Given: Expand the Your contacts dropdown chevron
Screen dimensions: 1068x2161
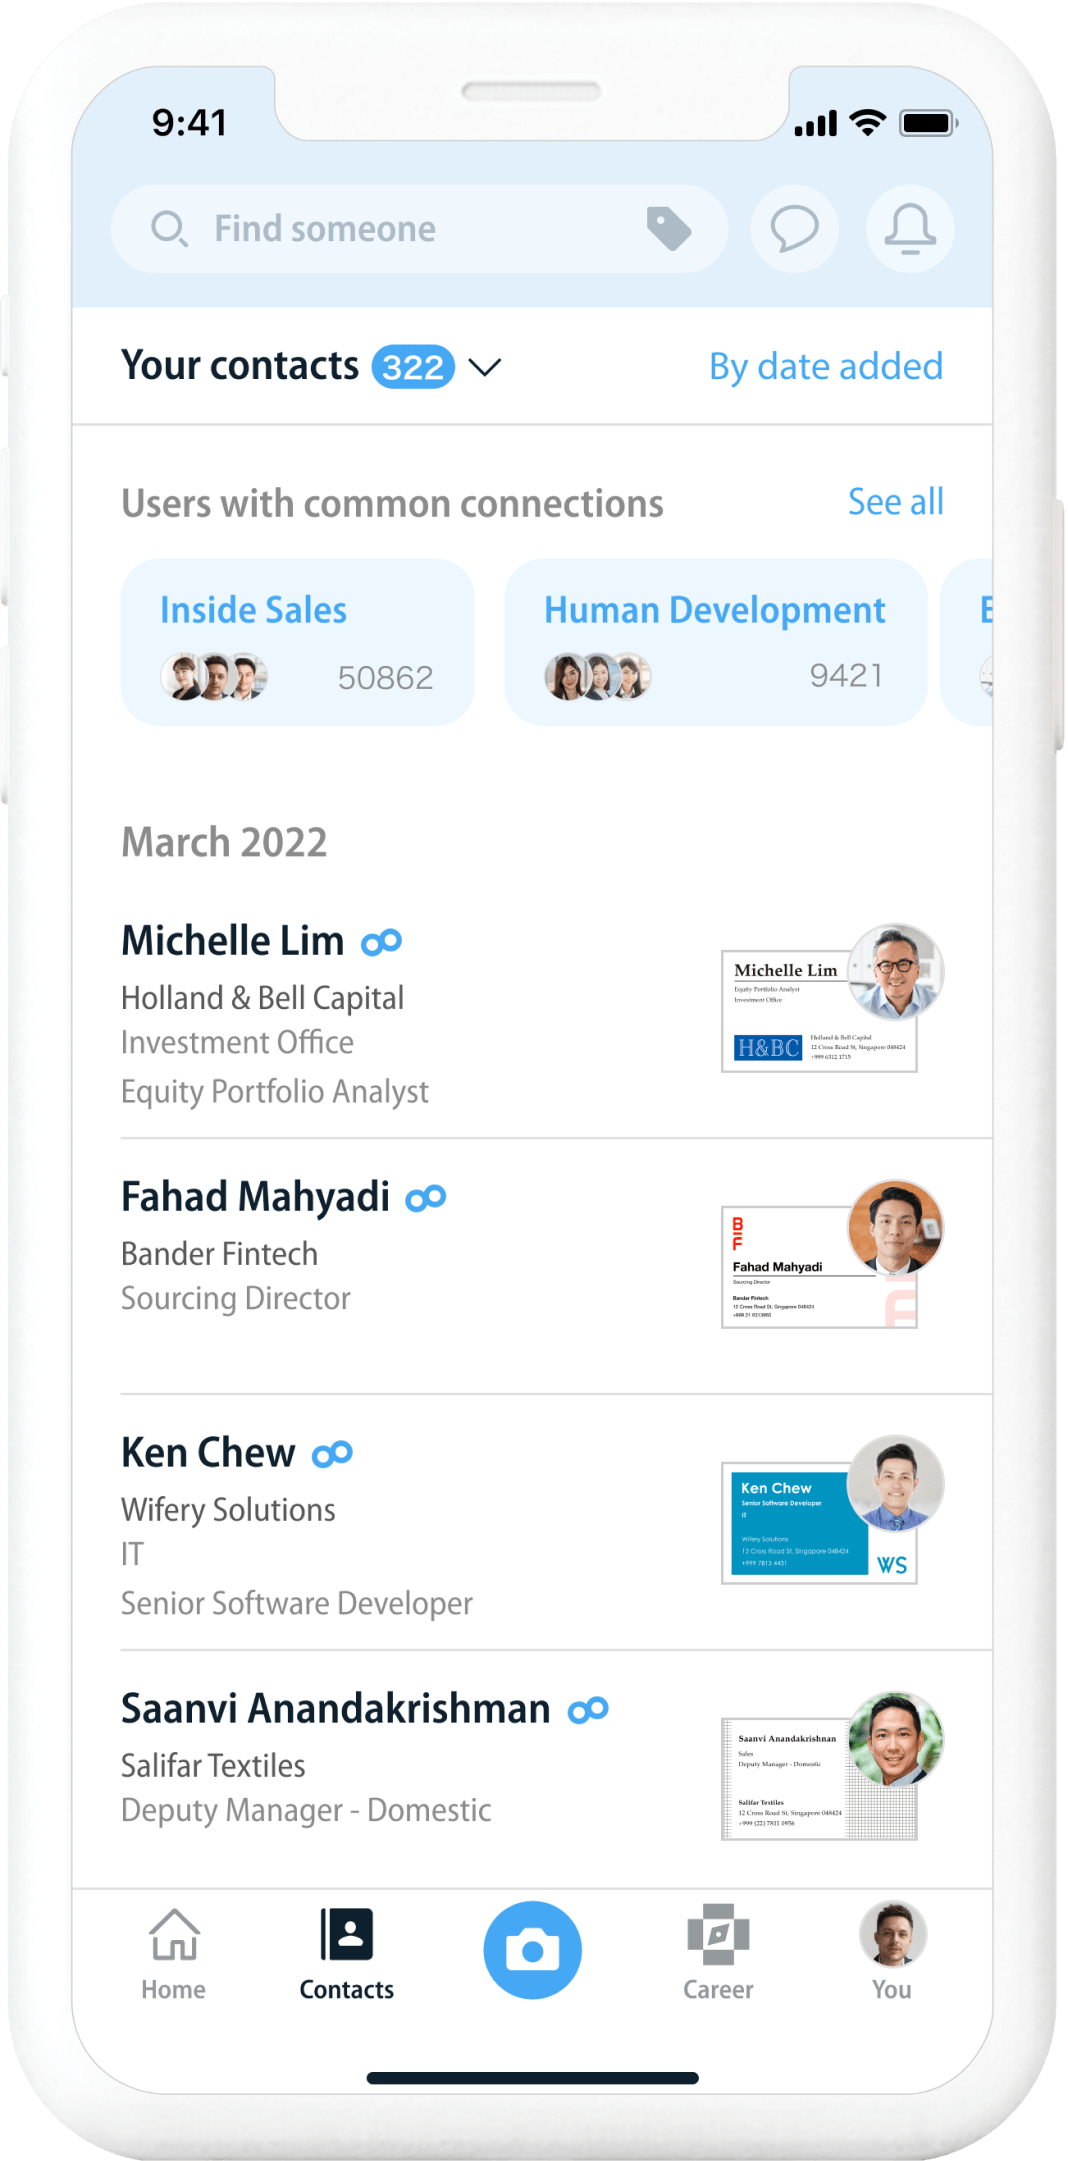Looking at the screenshot, I should pos(485,367).
